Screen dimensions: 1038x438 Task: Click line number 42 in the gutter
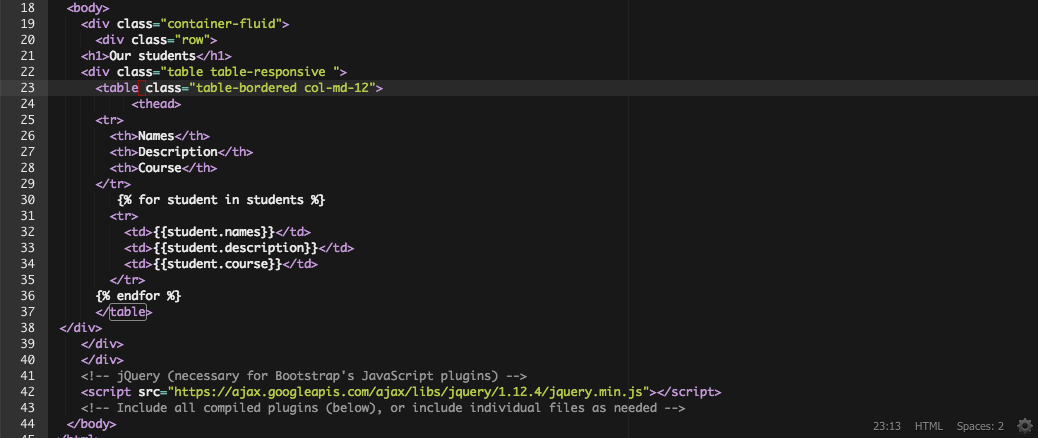tap(28, 392)
